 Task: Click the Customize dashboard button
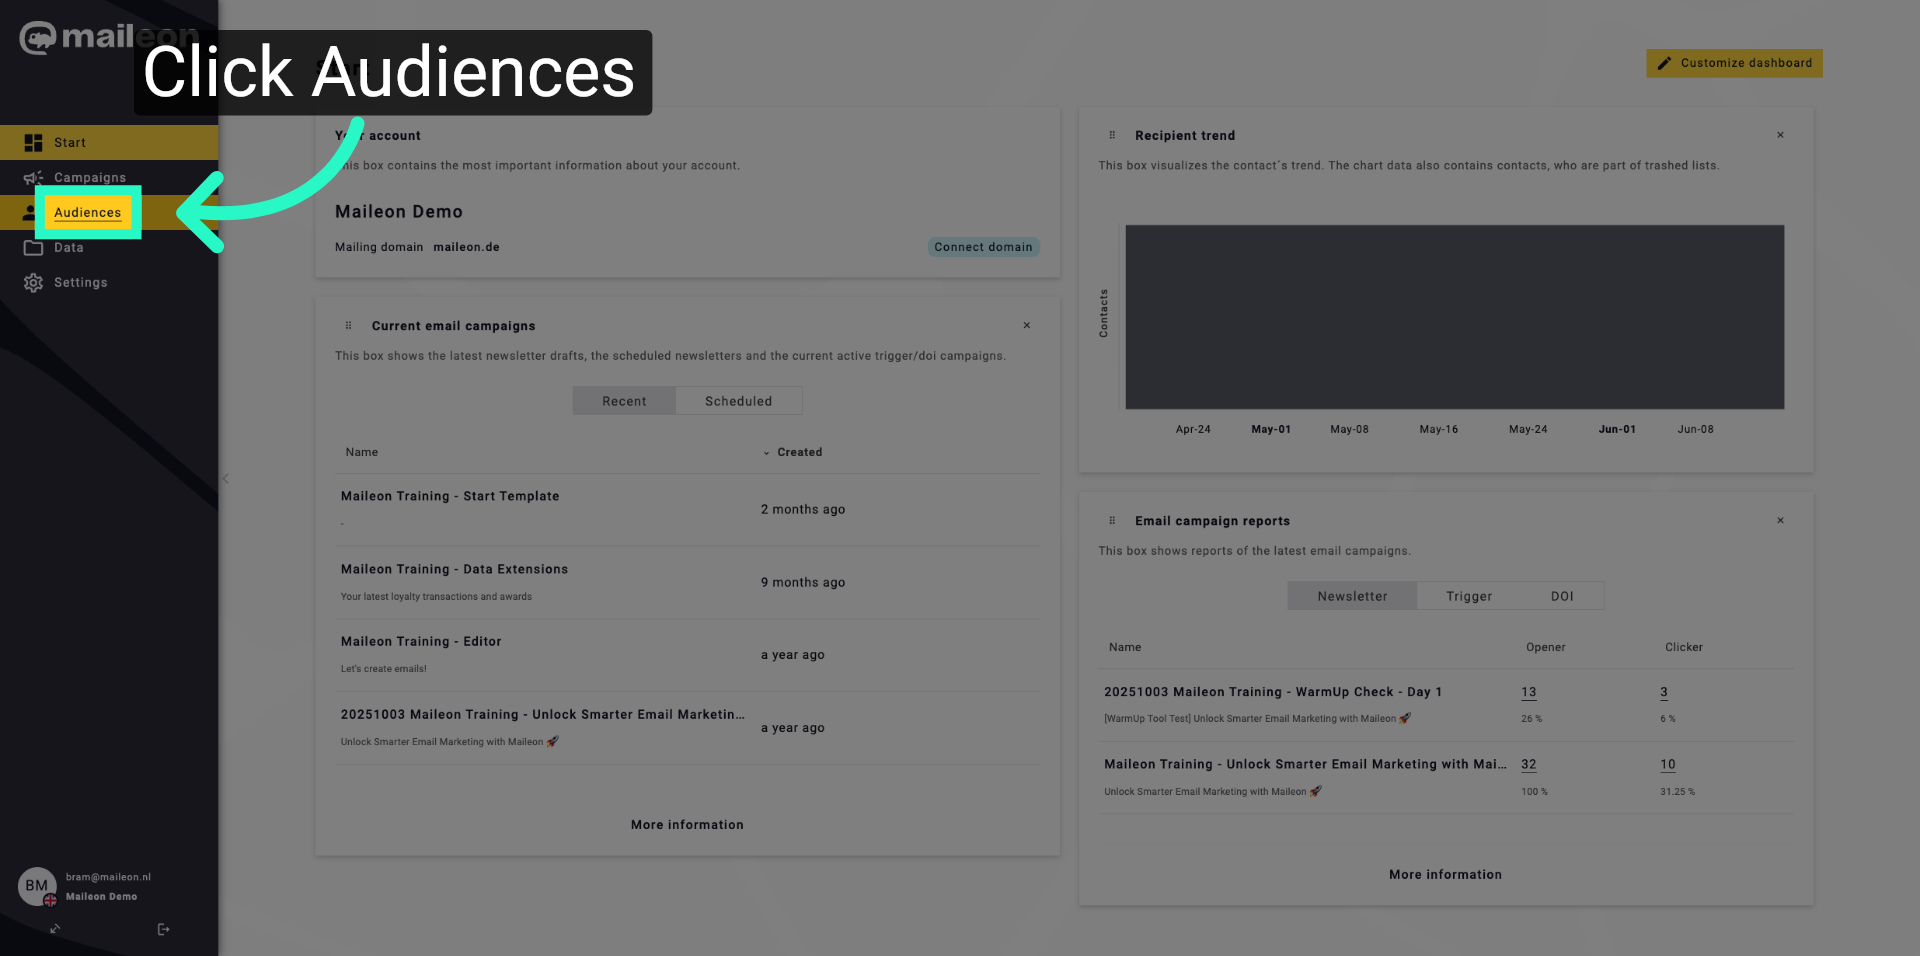pyautogui.click(x=1735, y=63)
